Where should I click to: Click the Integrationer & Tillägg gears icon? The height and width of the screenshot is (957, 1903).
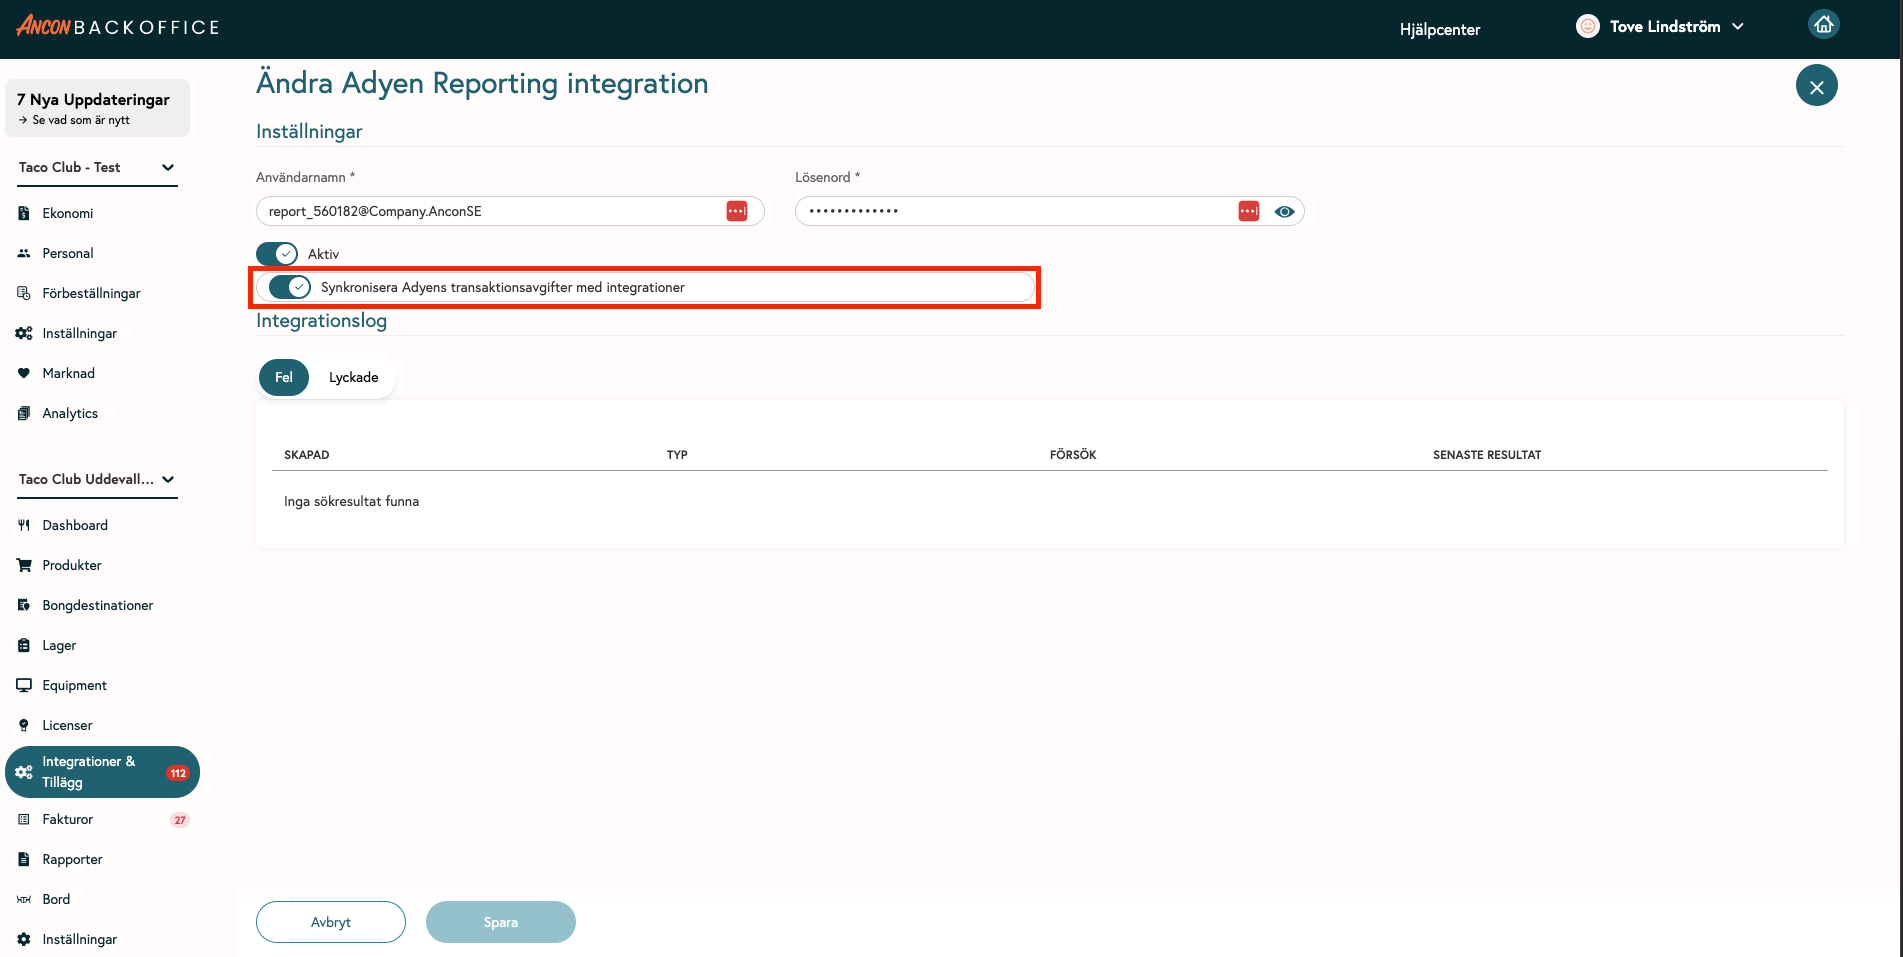24,772
